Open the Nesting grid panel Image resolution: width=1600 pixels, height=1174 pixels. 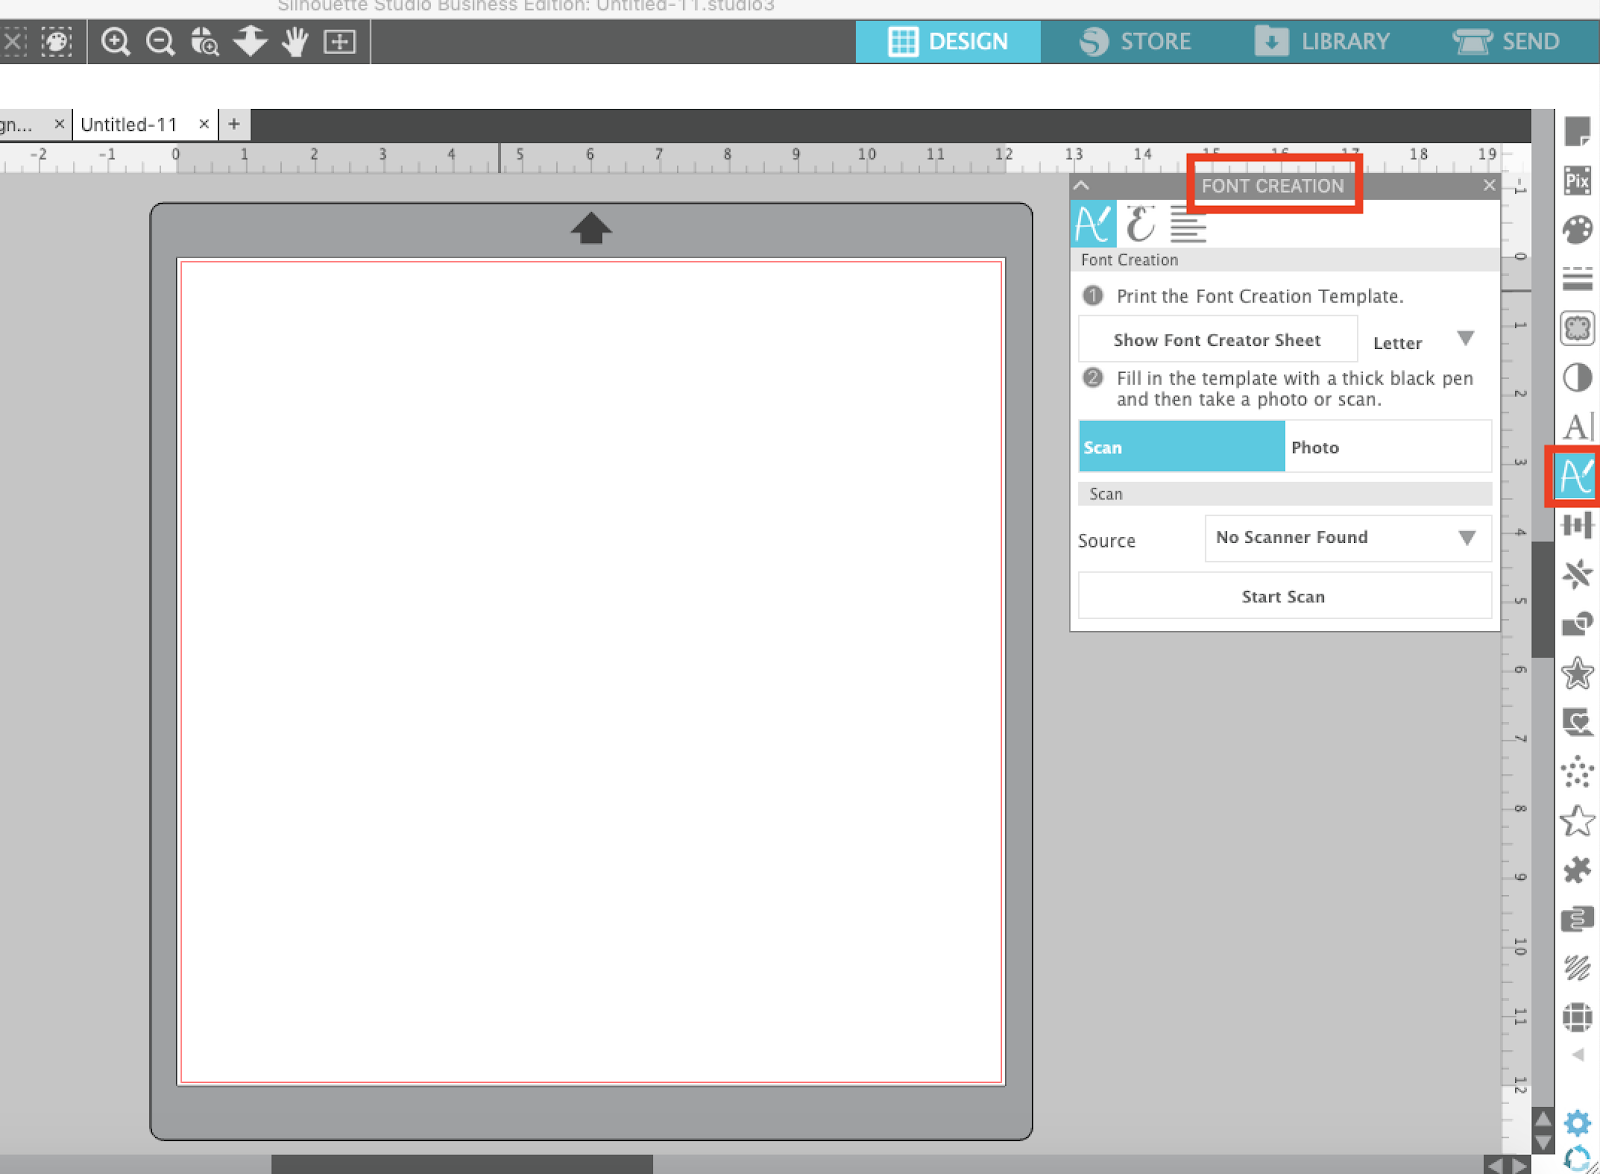(1577, 1017)
